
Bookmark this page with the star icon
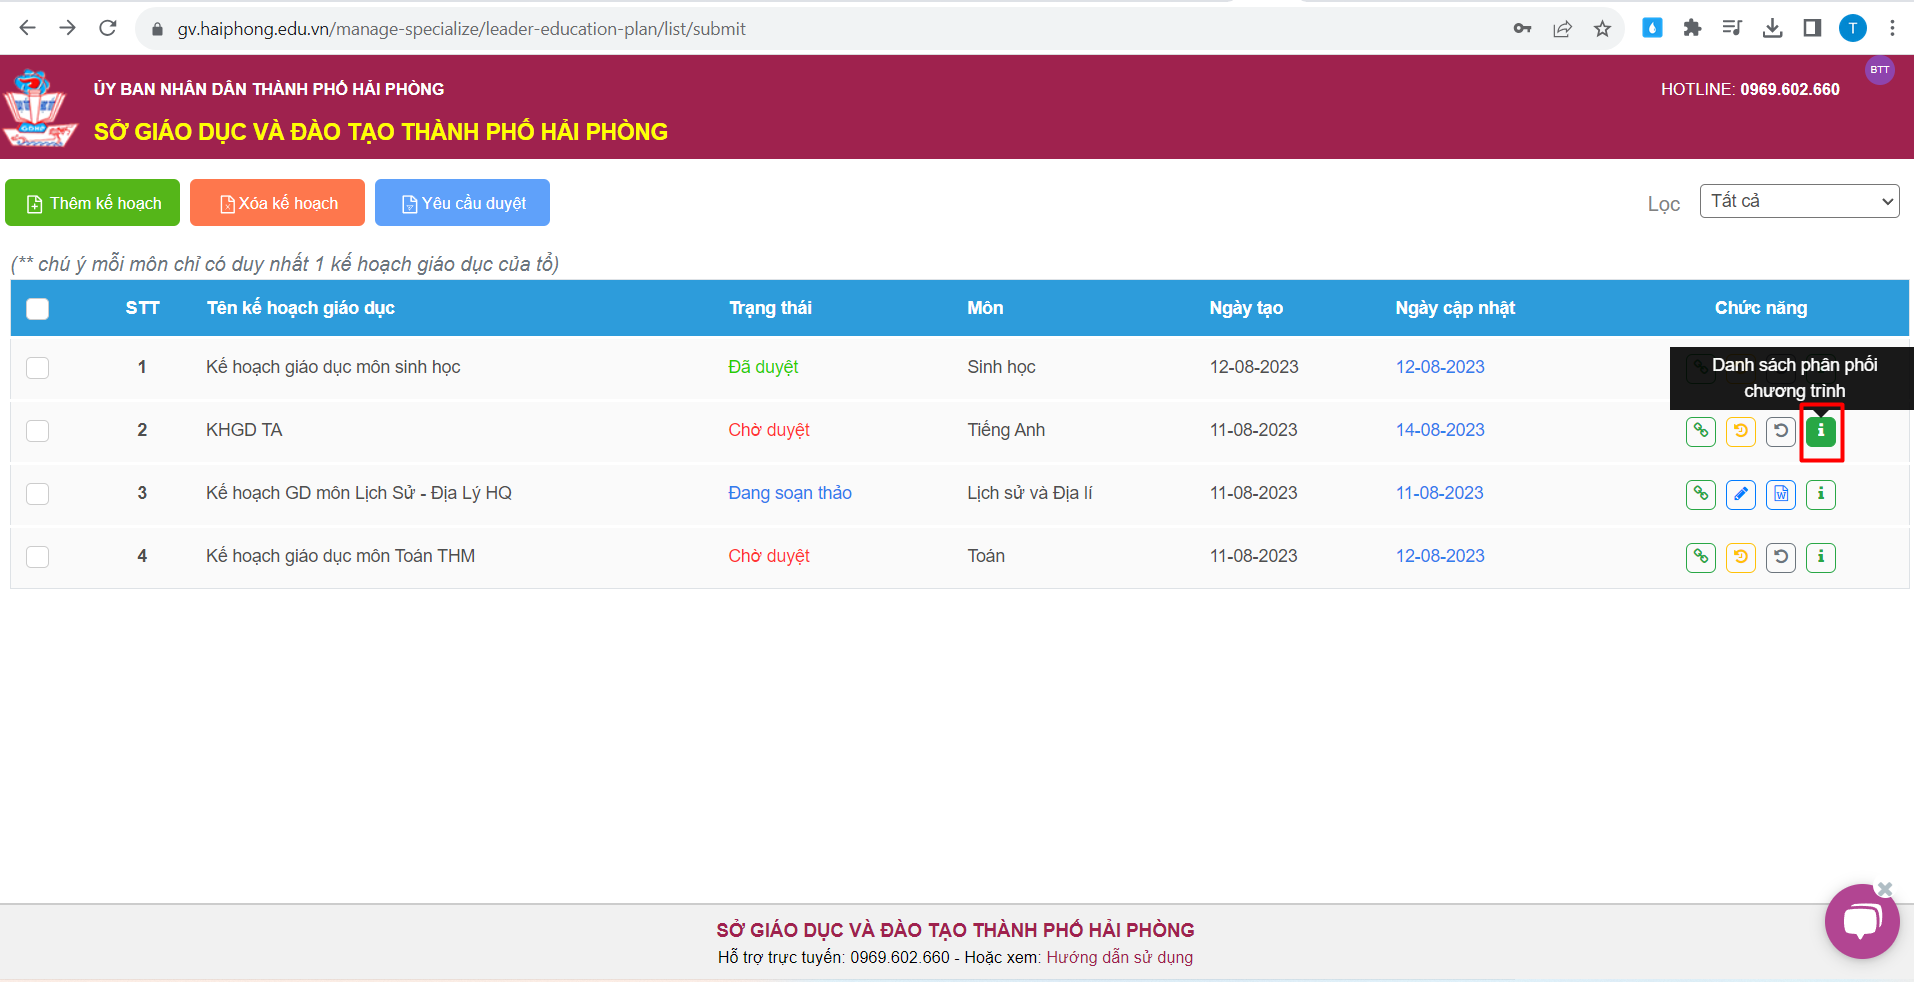(x=1602, y=28)
